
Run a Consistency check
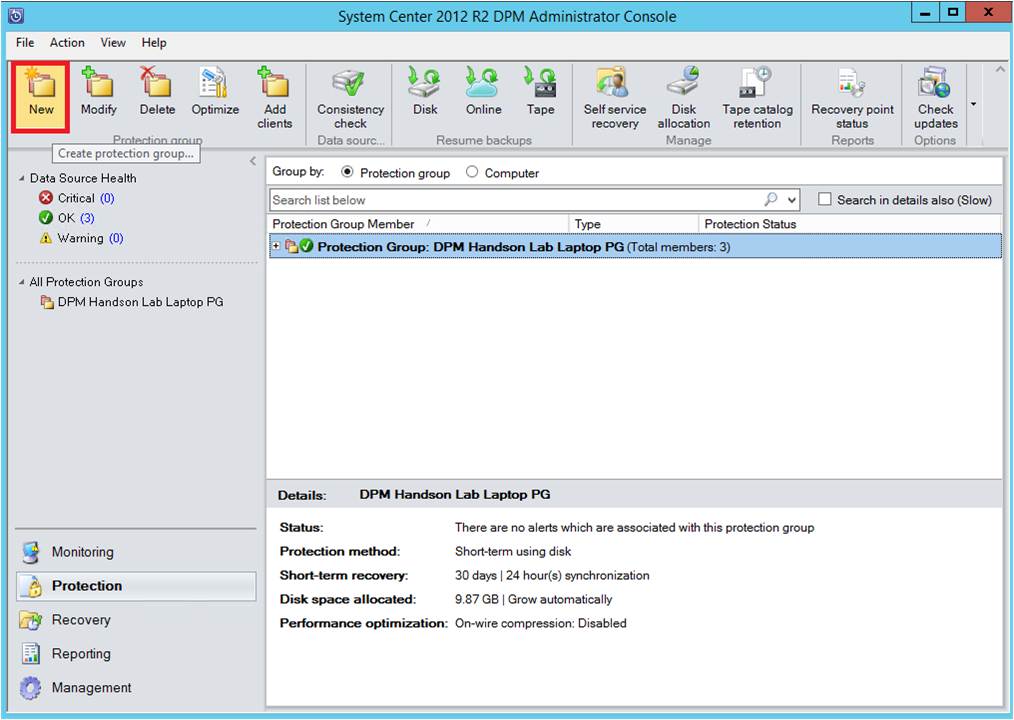pyautogui.click(x=349, y=95)
